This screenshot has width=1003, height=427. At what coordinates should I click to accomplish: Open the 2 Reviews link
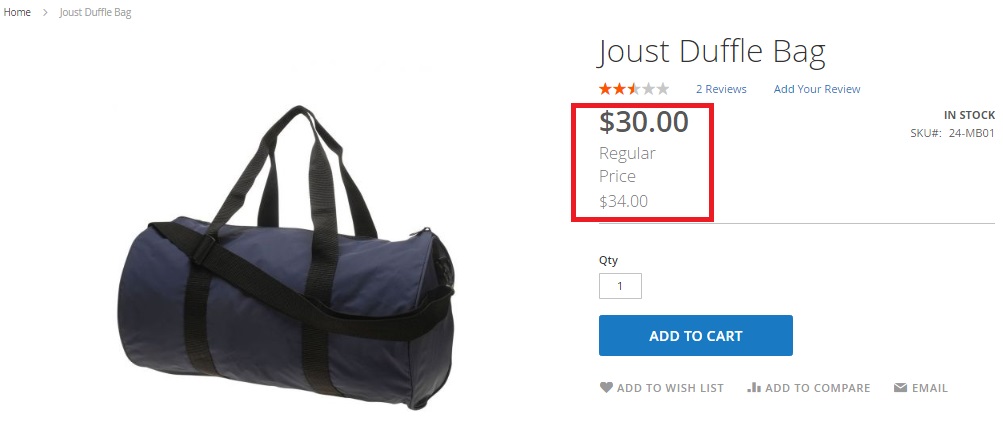point(721,89)
